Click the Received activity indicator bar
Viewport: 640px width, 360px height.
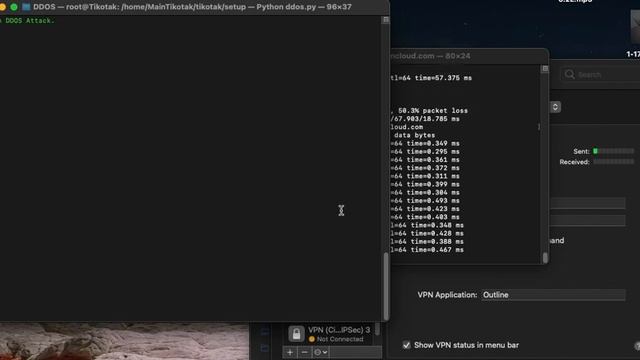[x=613, y=162]
